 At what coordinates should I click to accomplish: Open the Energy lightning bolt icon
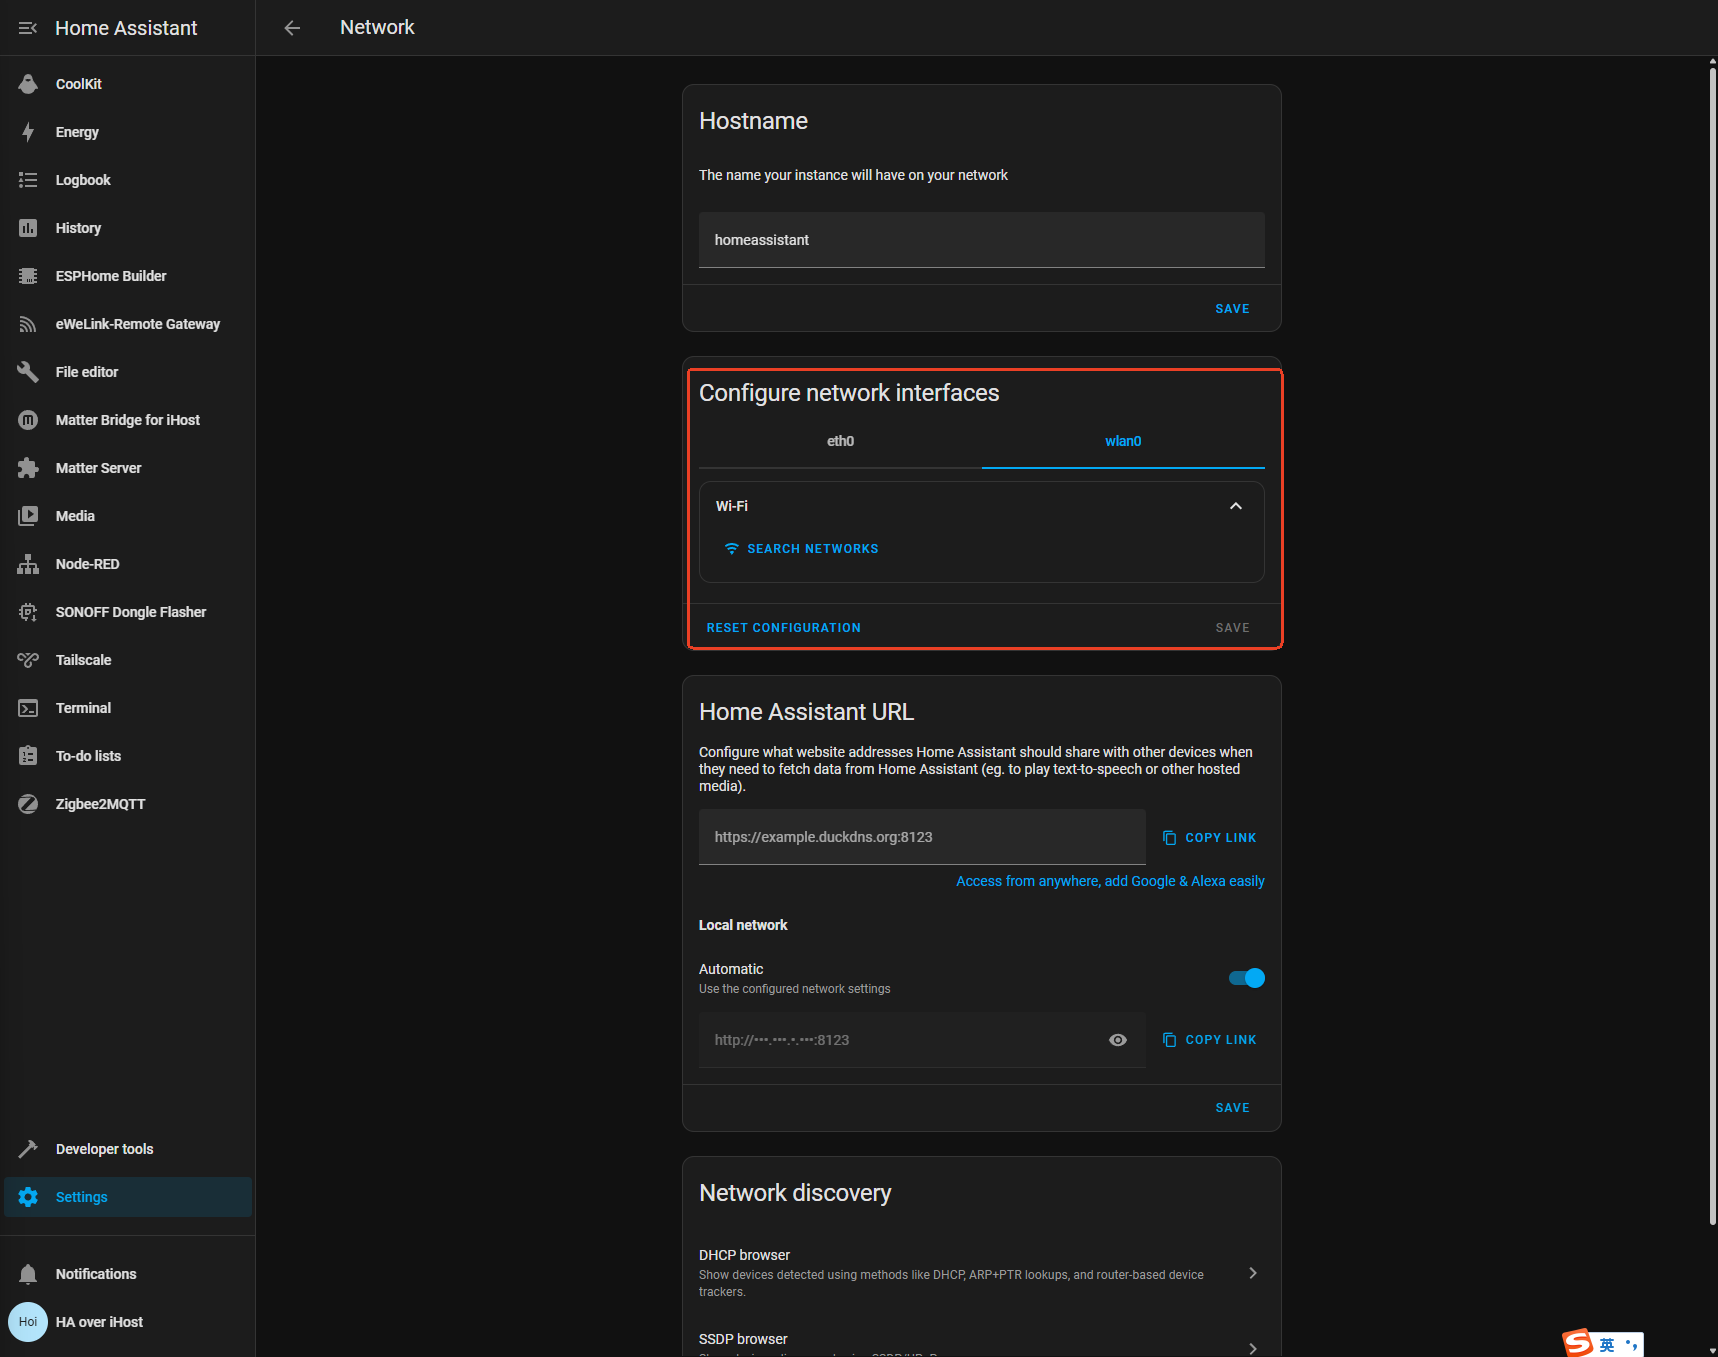[x=28, y=132]
